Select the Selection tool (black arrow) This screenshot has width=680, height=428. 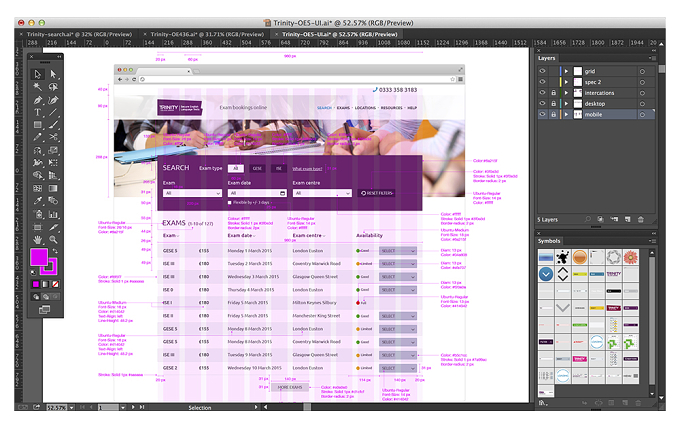(x=38, y=74)
